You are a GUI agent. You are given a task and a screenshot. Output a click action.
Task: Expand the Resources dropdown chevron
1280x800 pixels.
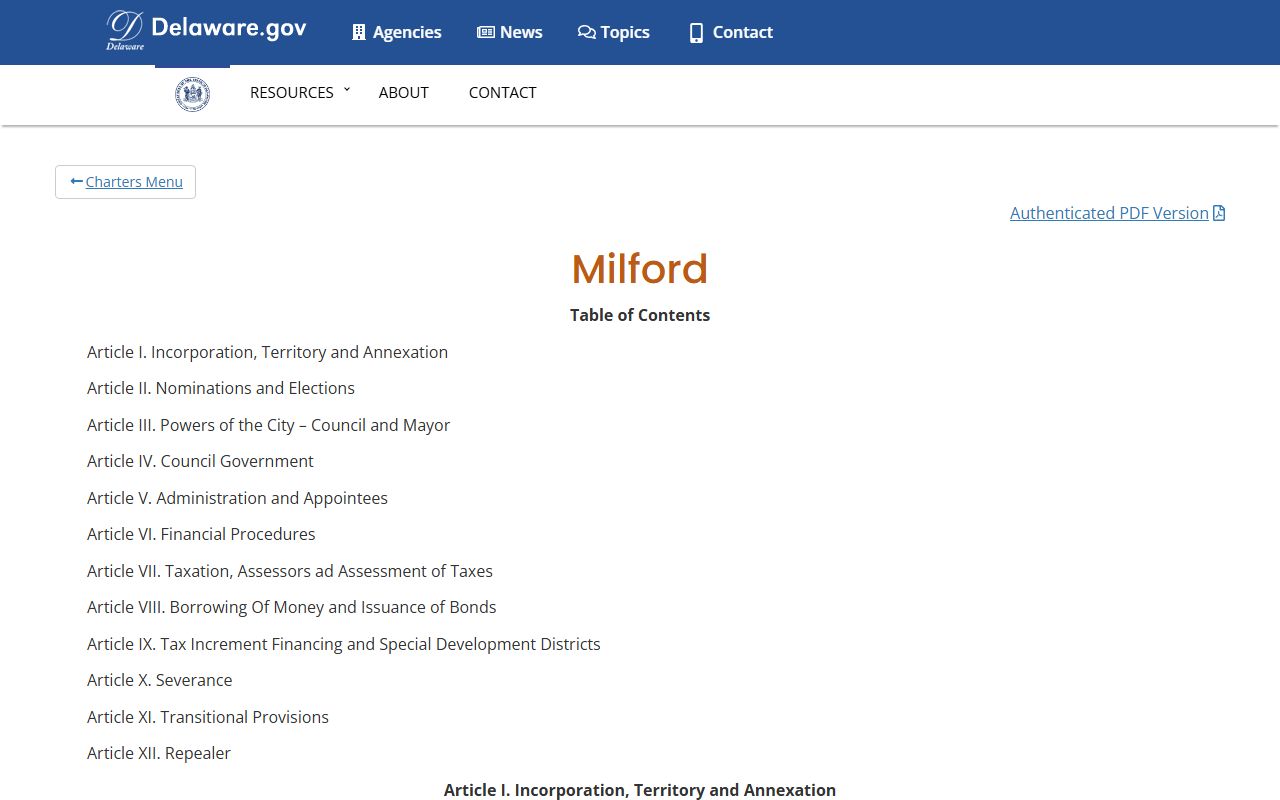pyautogui.click(x=347, y=90)
